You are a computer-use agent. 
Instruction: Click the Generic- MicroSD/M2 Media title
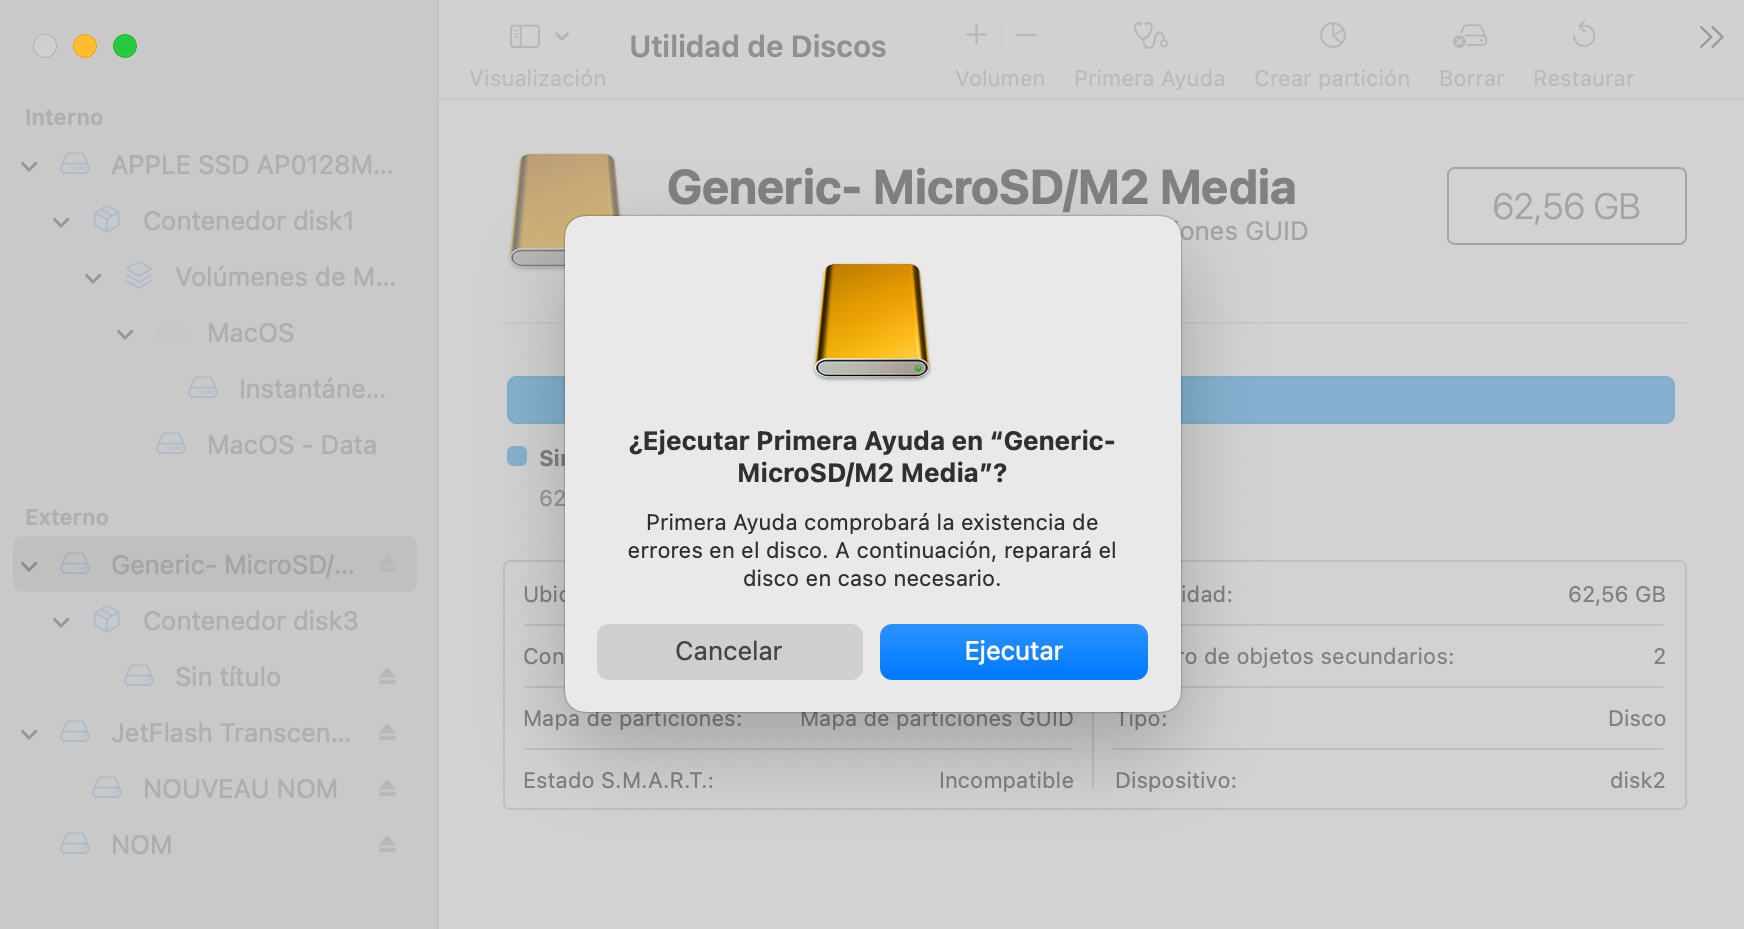pyautogui.click(x=981, y=187)
